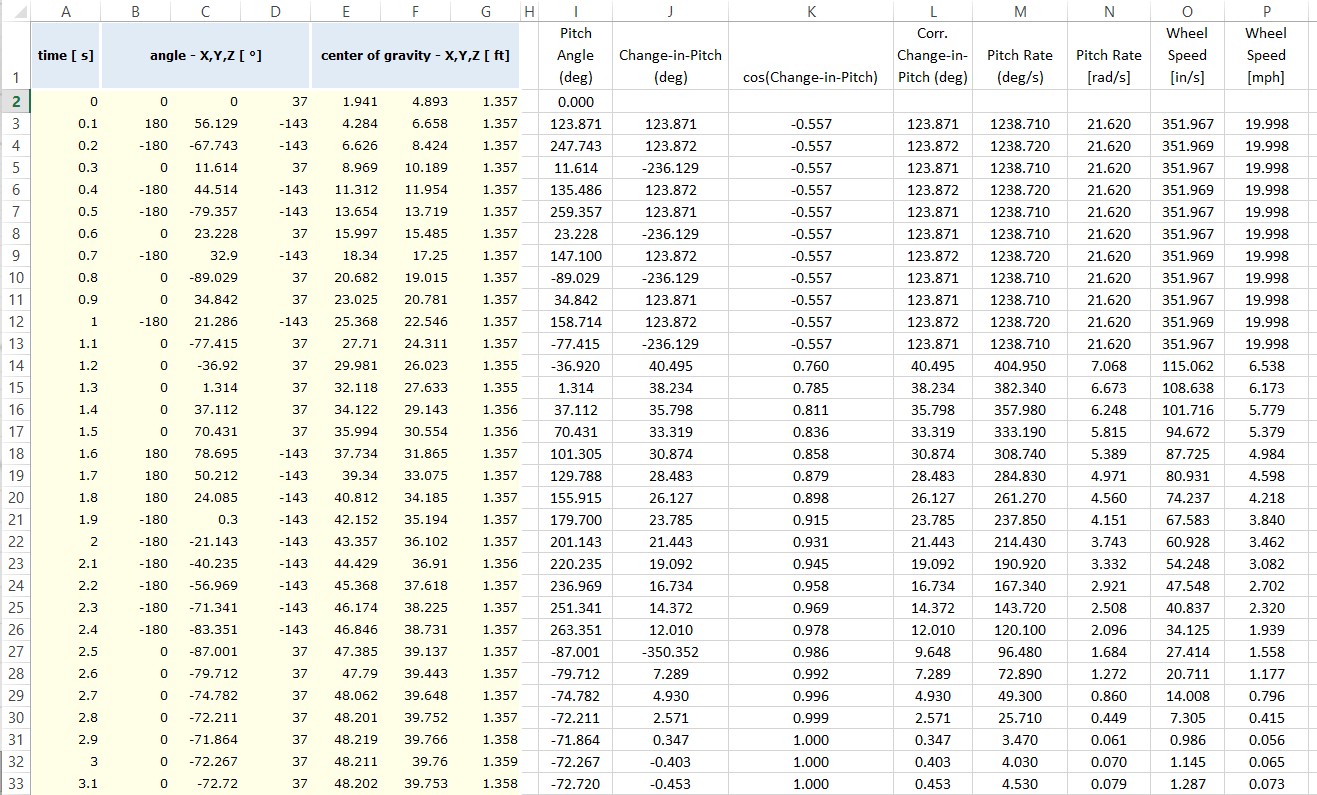Select the 'cos(Change-in-Pitch)' header cell
This screenshot has height=795, width=1317.
click(x=811, y=55)
